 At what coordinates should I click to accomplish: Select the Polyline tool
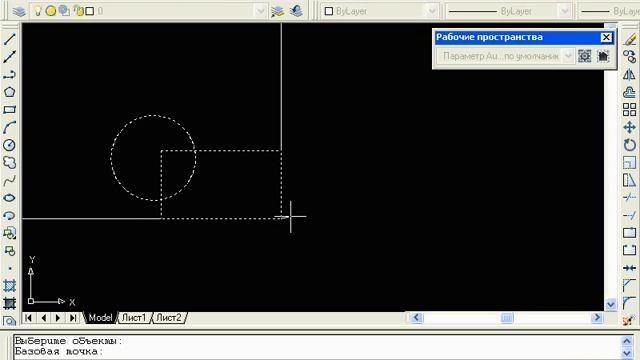[x=9, y=74]
